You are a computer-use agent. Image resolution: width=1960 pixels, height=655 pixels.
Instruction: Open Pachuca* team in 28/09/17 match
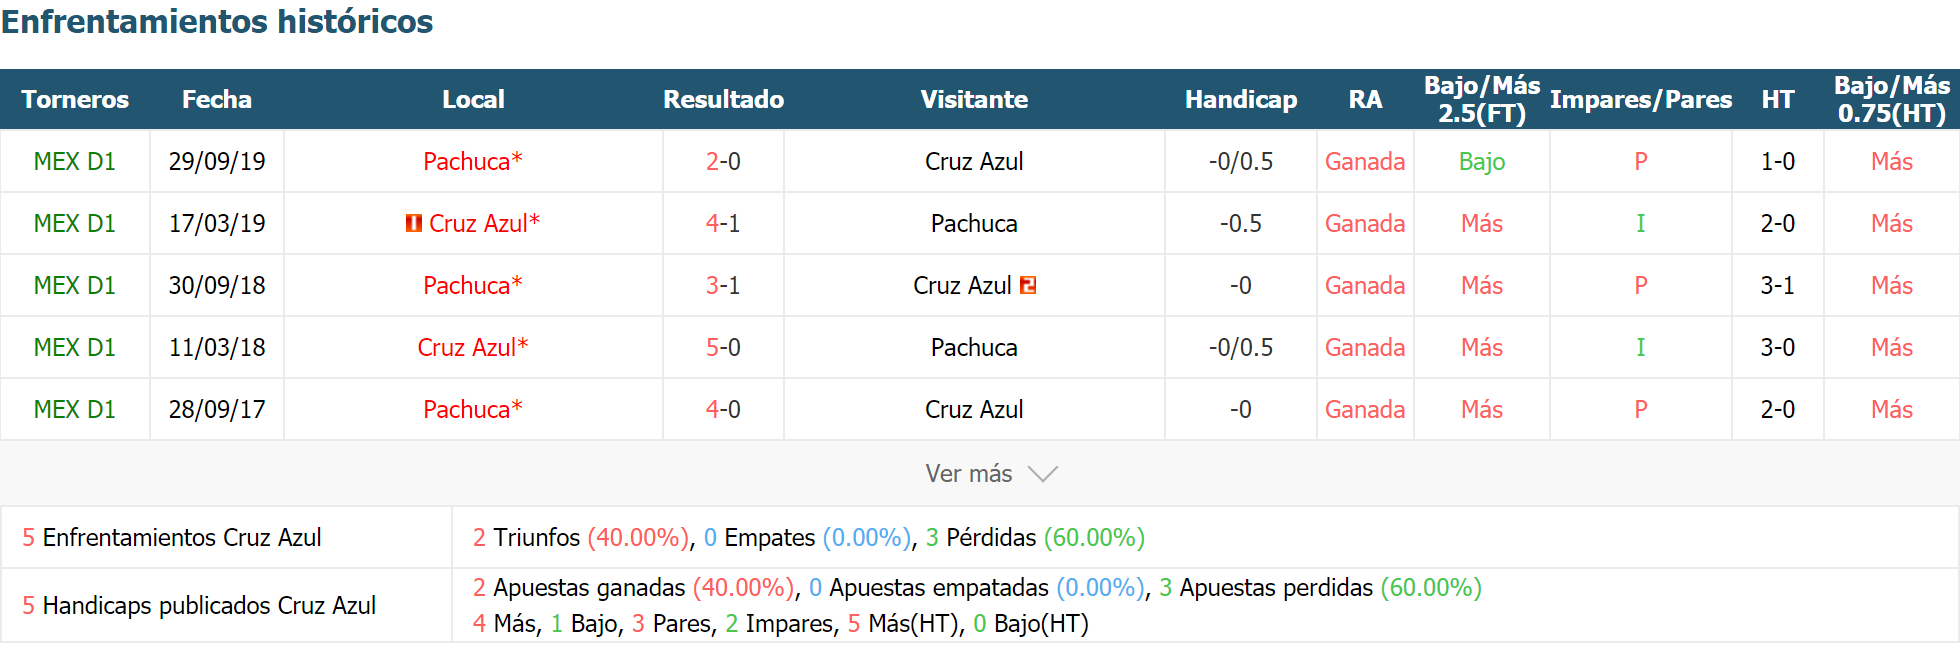click(473, 409)
